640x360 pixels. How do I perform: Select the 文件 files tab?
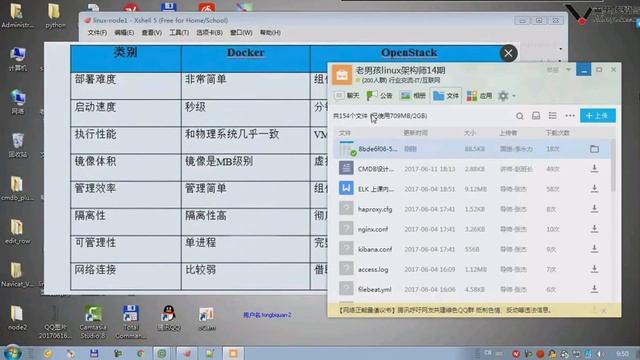click(446, 96)
